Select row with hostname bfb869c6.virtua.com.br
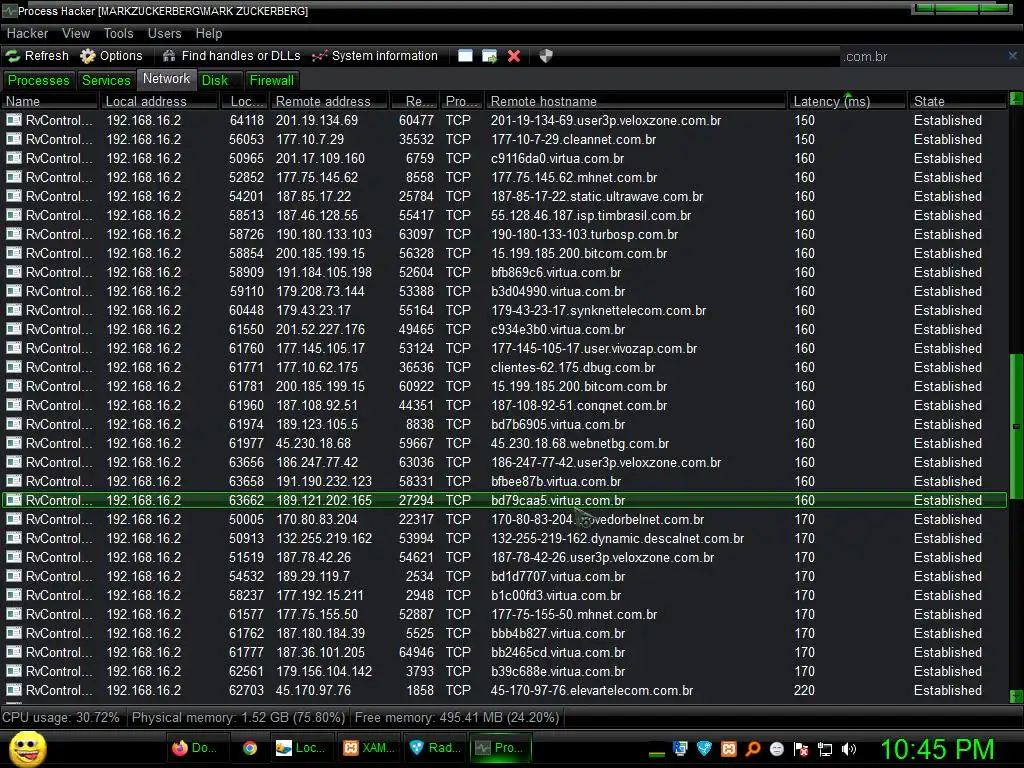Screen dimensions: 1024x768 (x=504, y=272)
